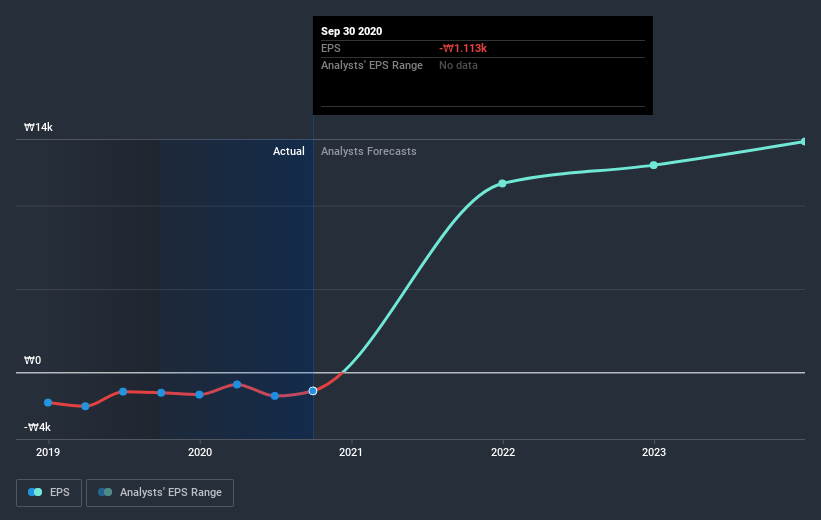Select the 2022 forecast data point
This screenshot has height=520, width=821.
502,183
